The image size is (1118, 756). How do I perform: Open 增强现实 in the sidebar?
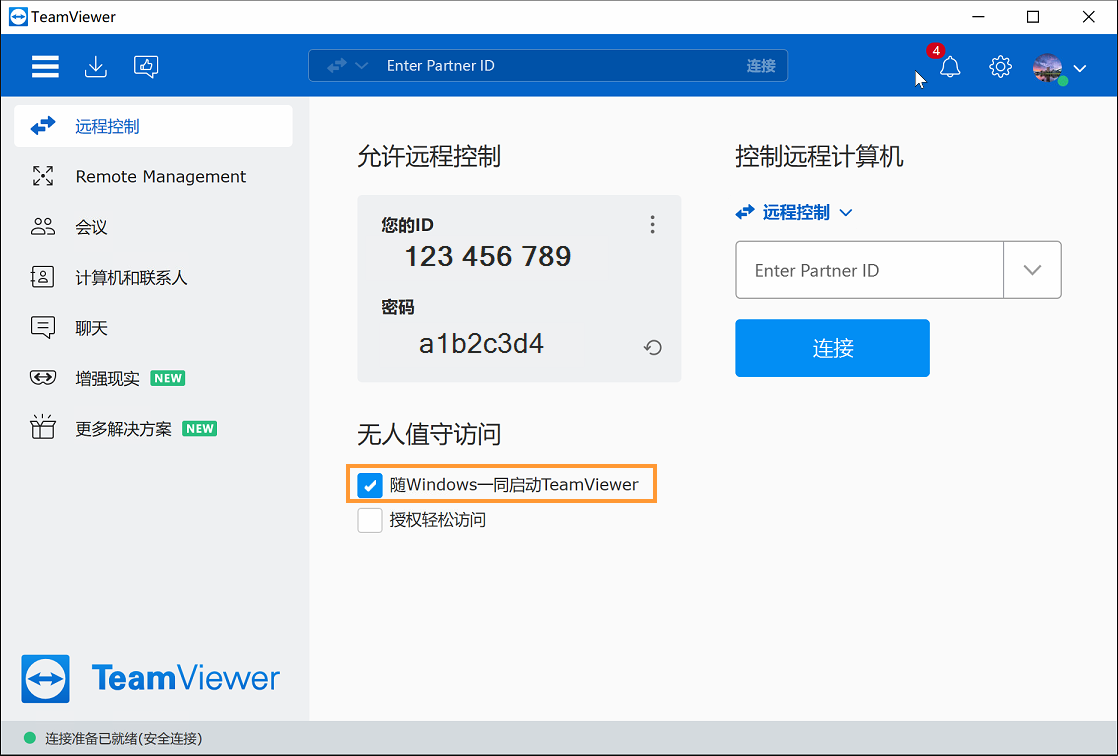pos(153,378)
